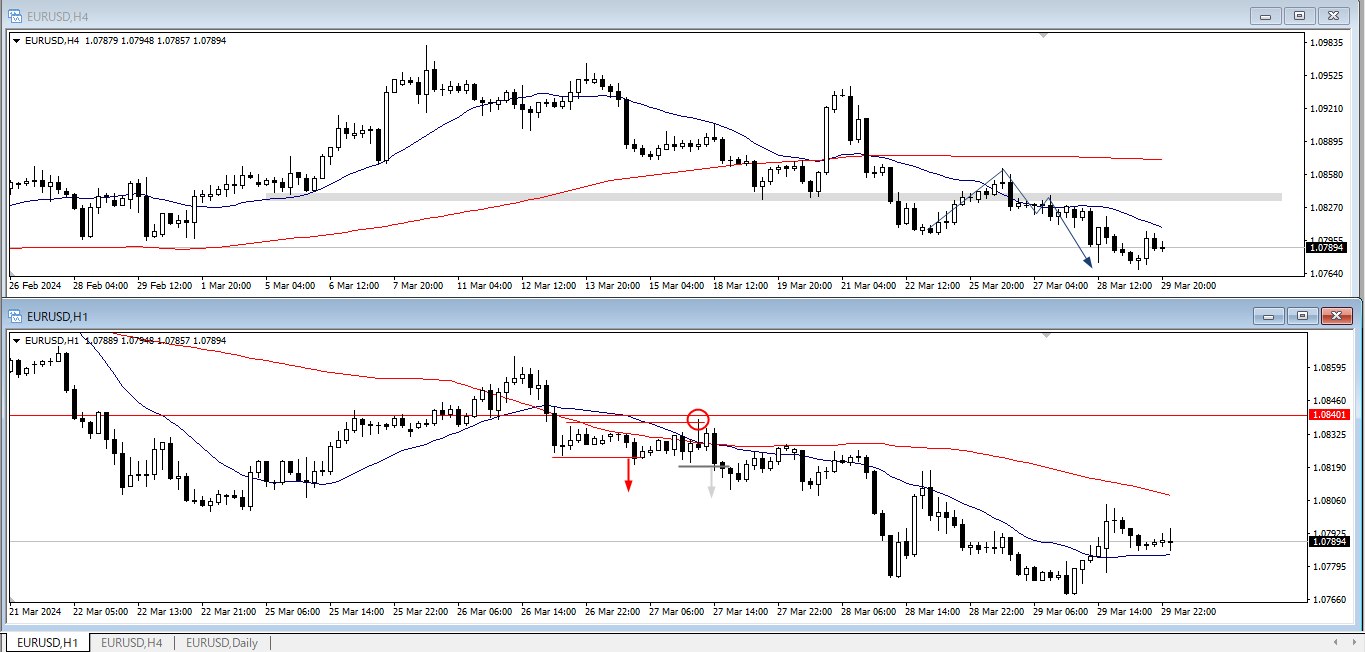Image resolution: width=1365 pixels, height=652 pixels.
Task: Maximize the EURUSD,H1 chart window
Action: [1302, 316]
